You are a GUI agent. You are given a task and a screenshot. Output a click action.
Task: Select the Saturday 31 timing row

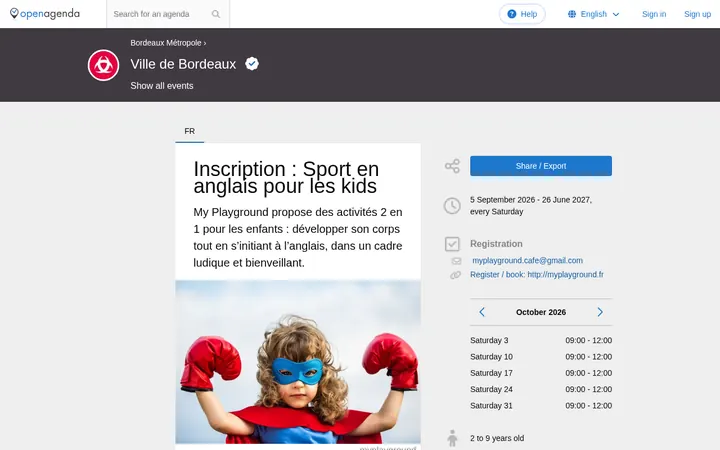tap(541, 405)
